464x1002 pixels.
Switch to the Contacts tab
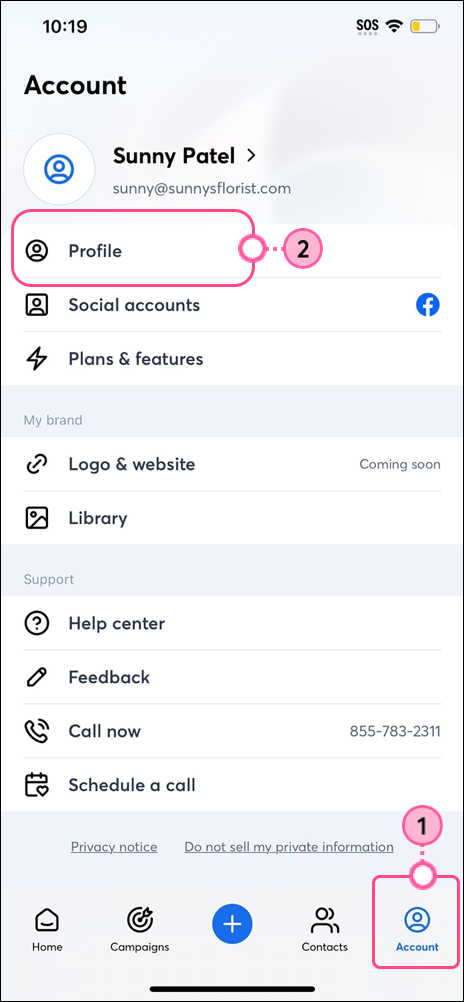(x=325, y=929)
